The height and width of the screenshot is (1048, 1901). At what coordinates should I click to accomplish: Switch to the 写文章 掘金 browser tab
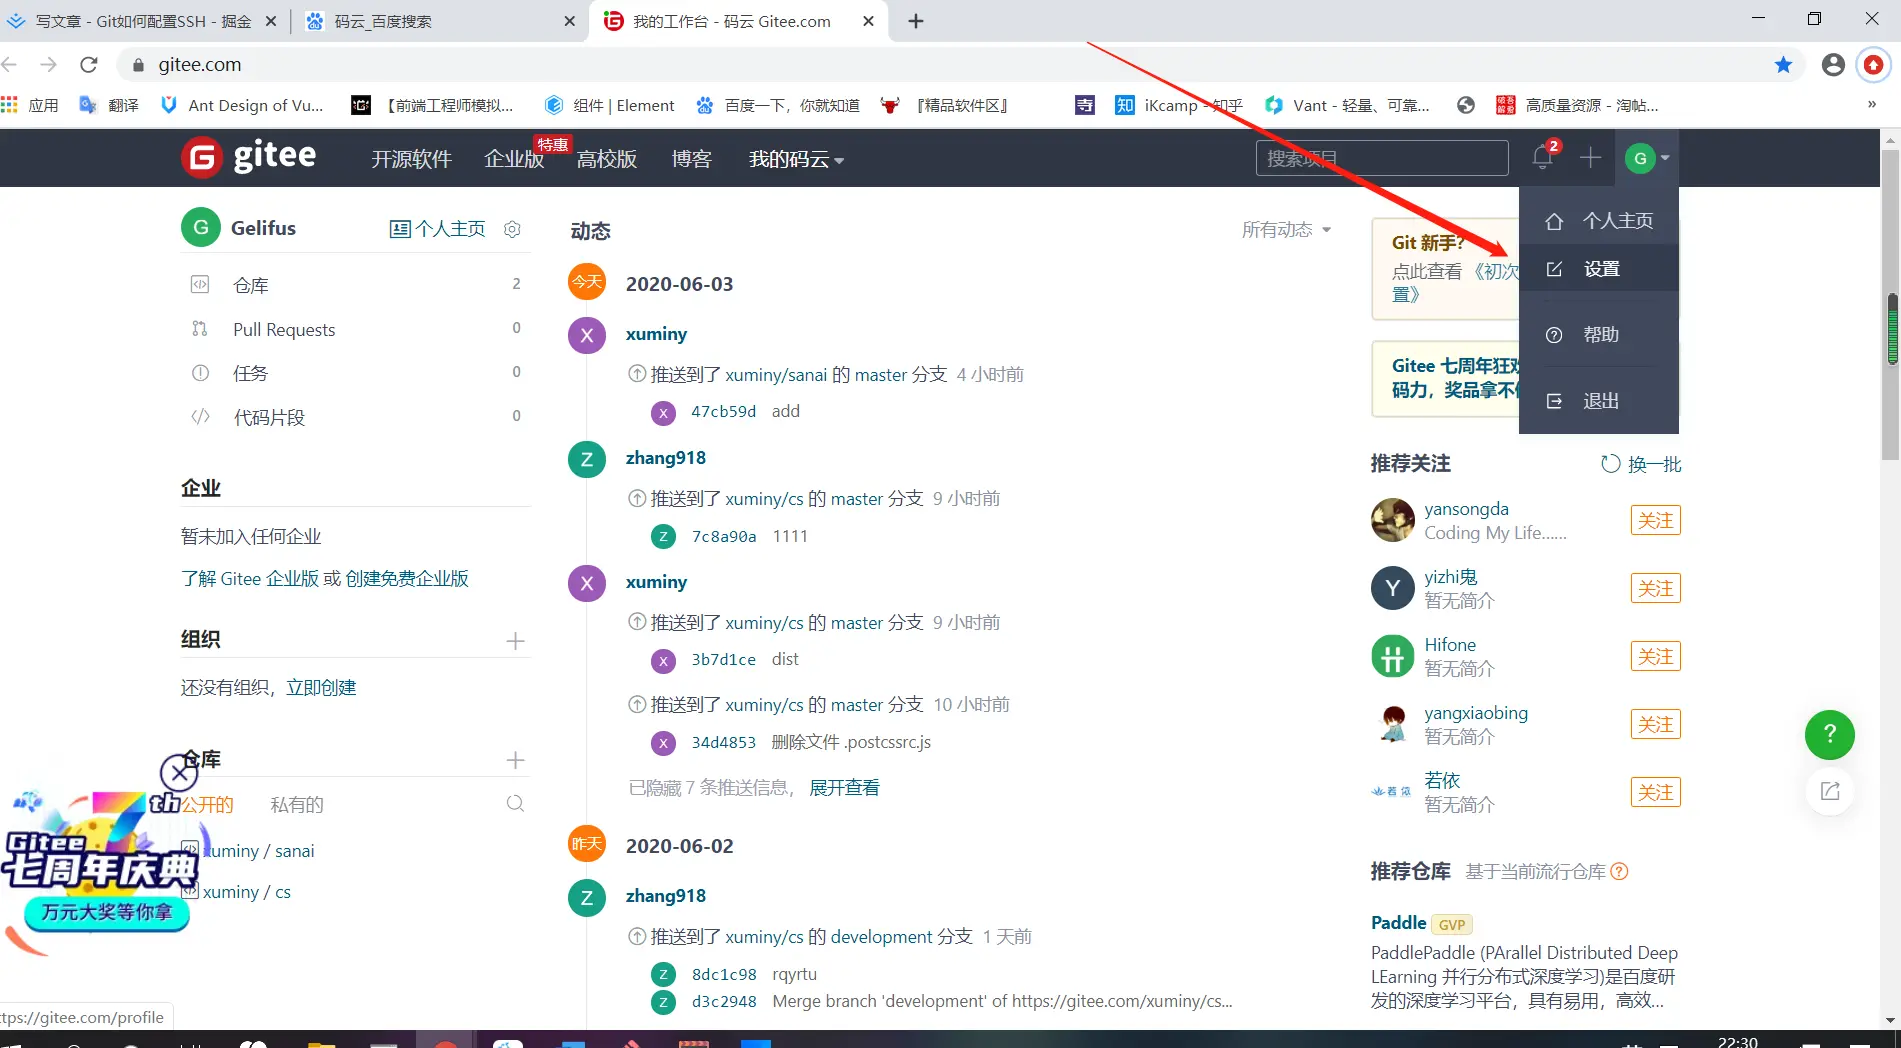[143, 21]
